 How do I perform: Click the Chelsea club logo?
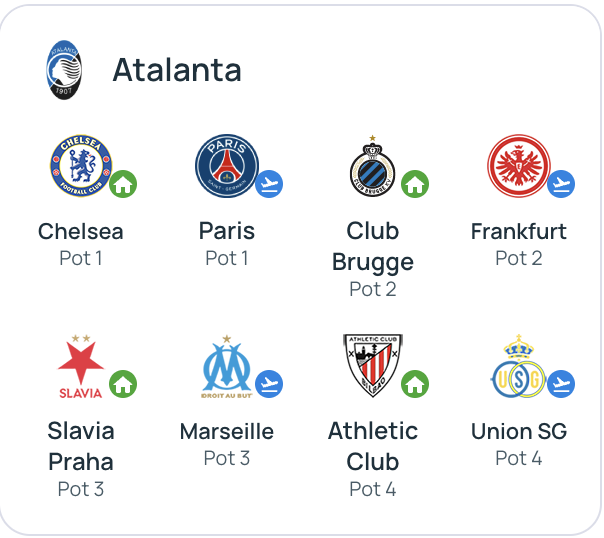(x=81, y=167)
